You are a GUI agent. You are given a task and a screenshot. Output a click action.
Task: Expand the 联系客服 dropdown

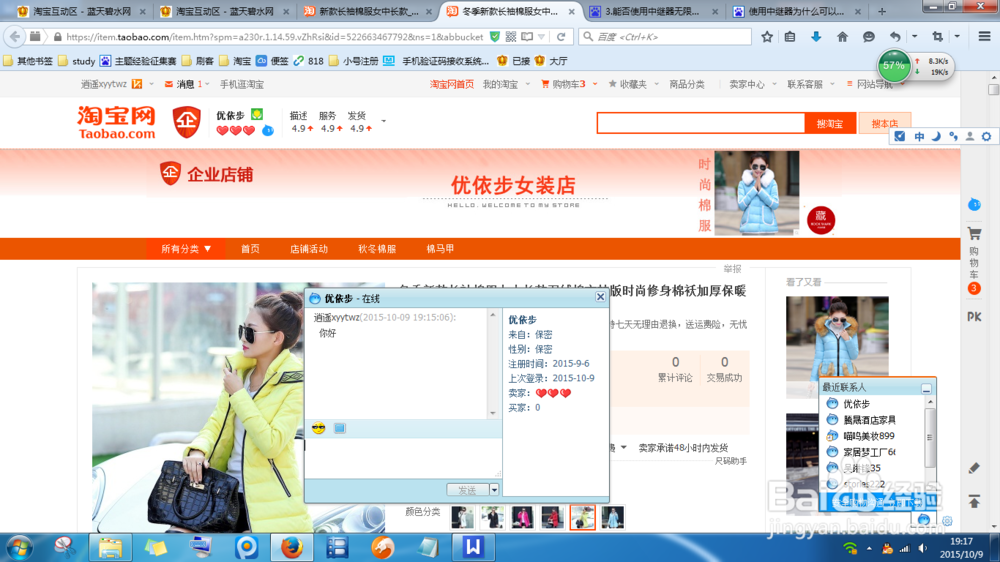tap(832, 84)
